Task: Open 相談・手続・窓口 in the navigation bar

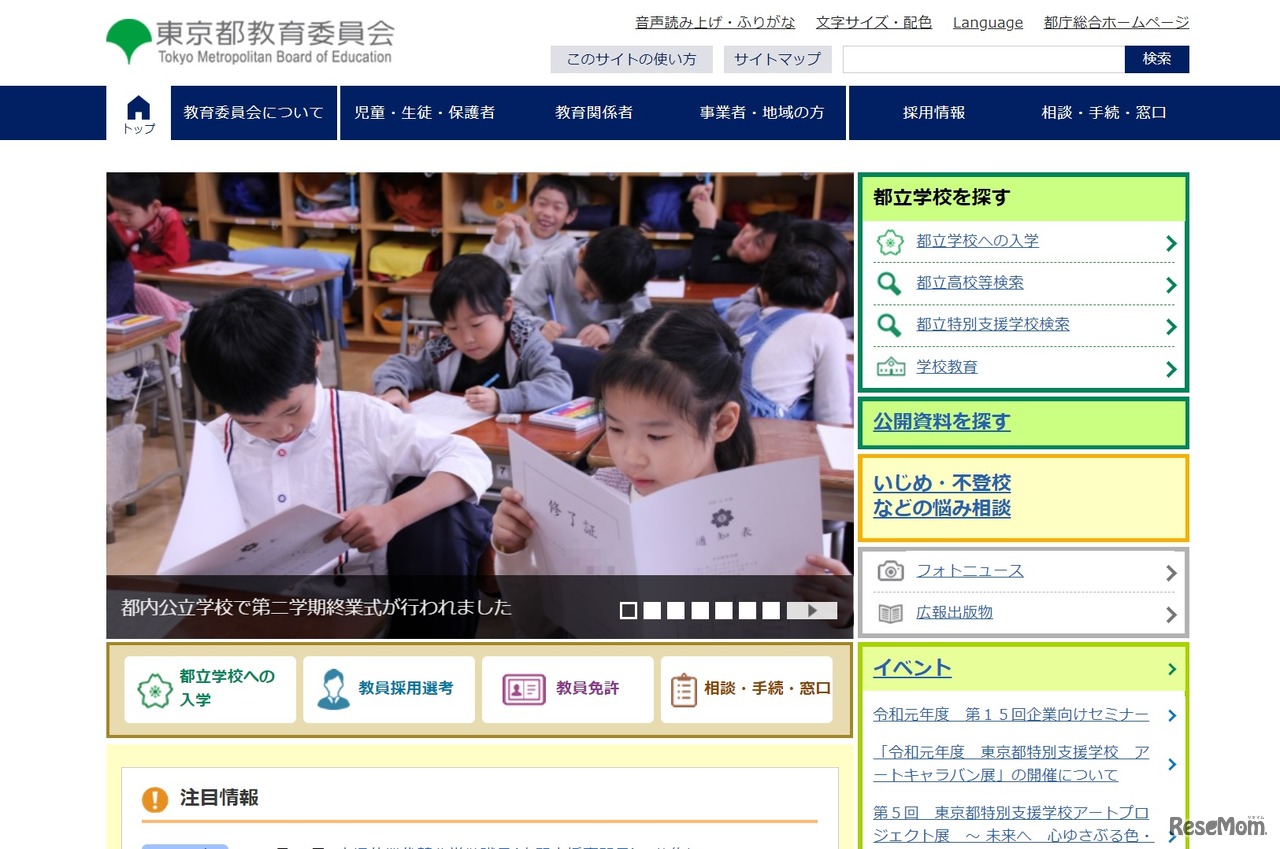Action: coord(1104,113)
